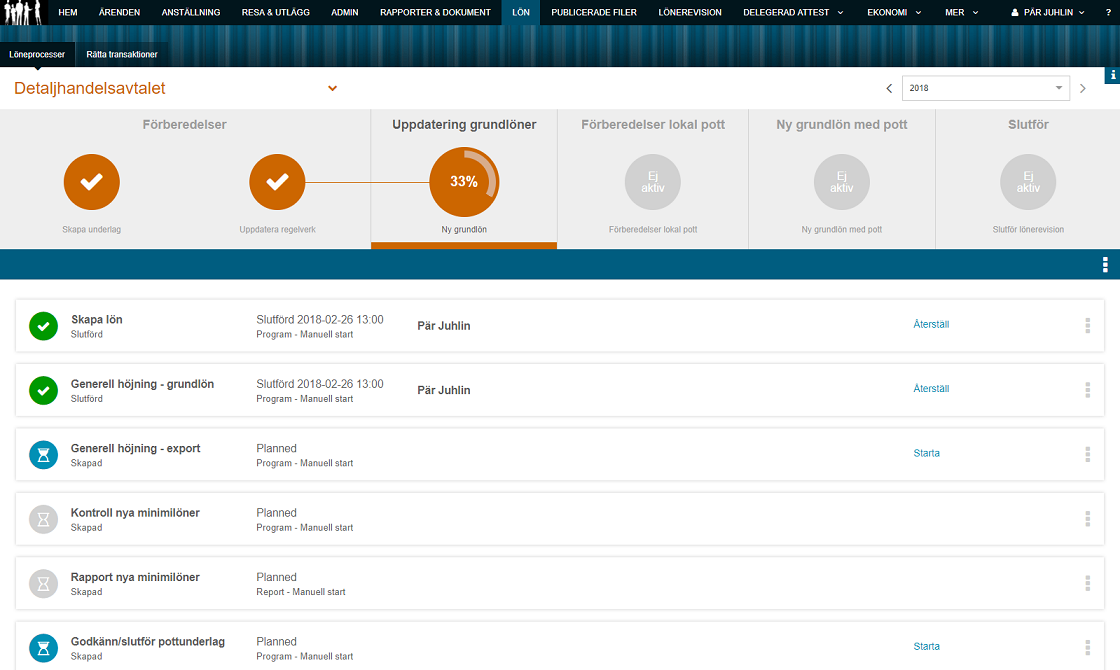
Task: Go to next year with right arrow
Action: (x=1083, y=89)
